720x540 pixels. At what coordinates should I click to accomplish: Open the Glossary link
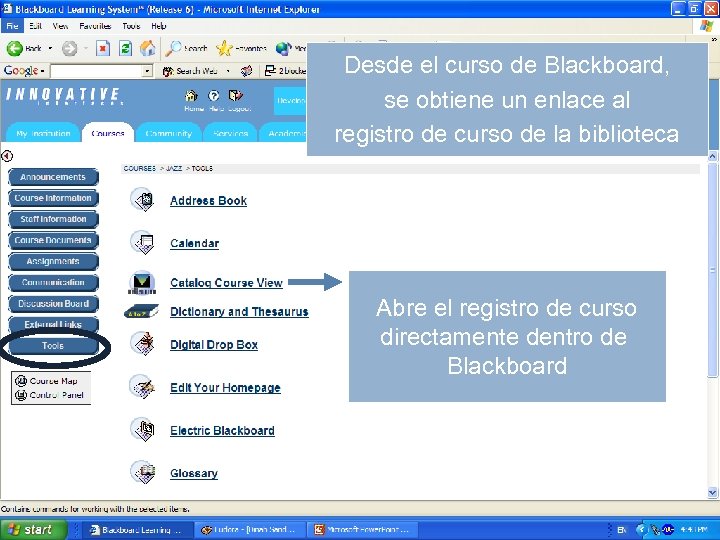coord(194,473)
